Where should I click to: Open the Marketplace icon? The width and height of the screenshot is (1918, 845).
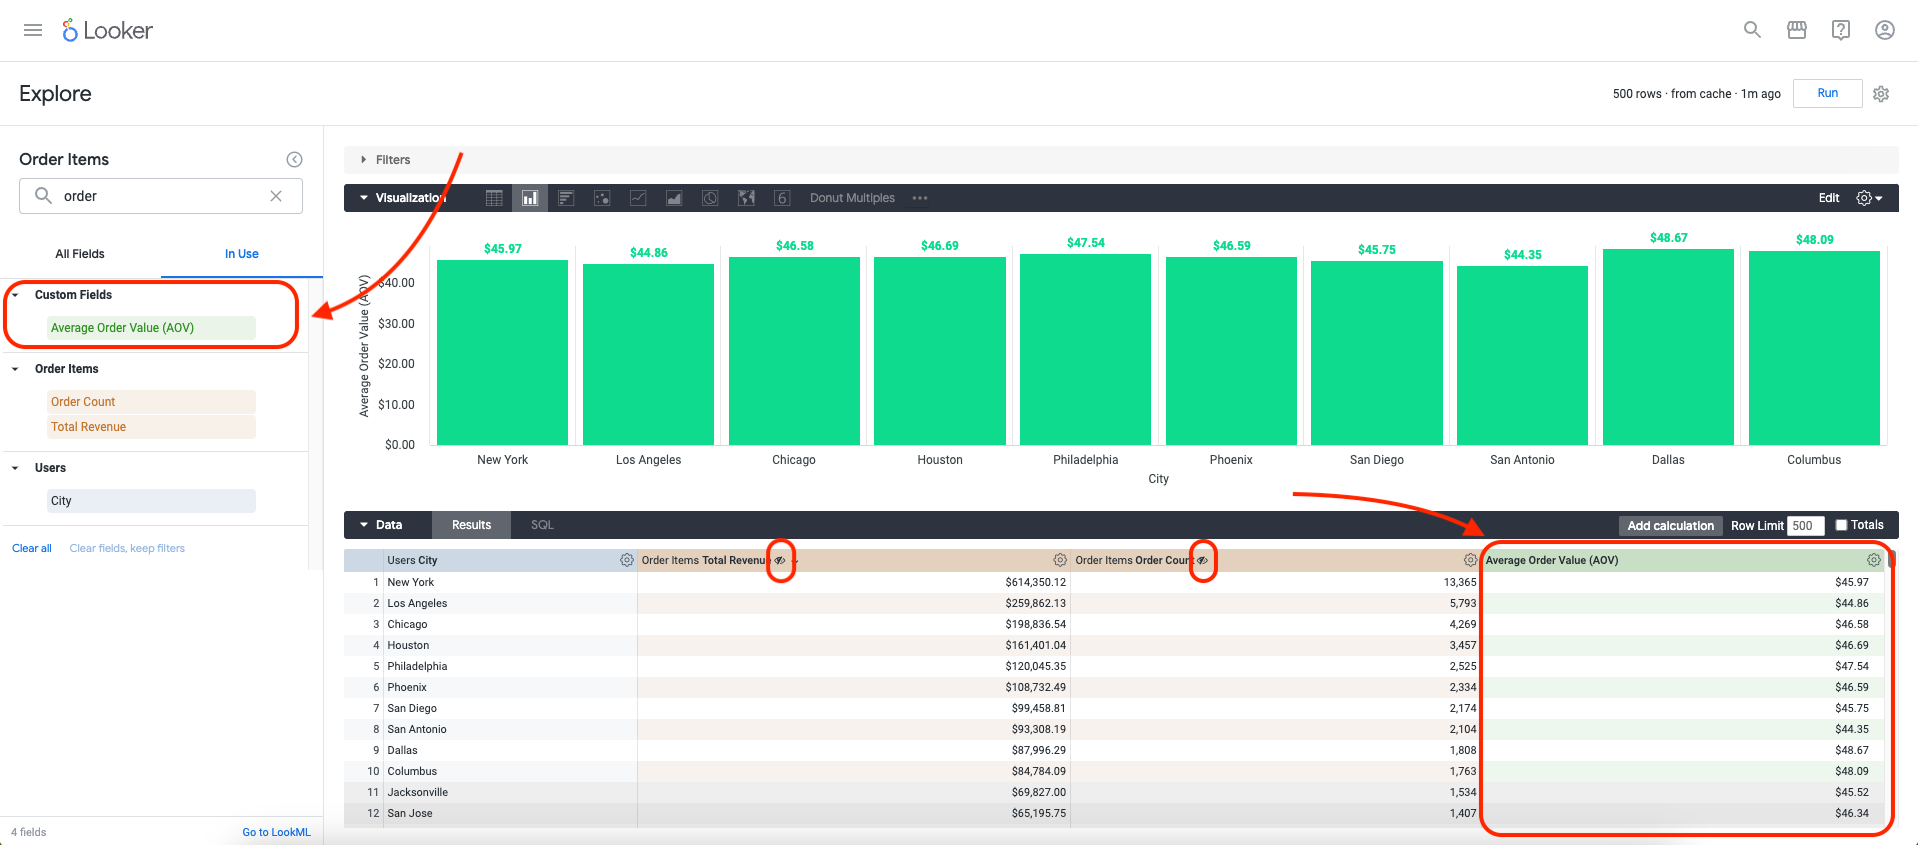tap(1797, 30)
